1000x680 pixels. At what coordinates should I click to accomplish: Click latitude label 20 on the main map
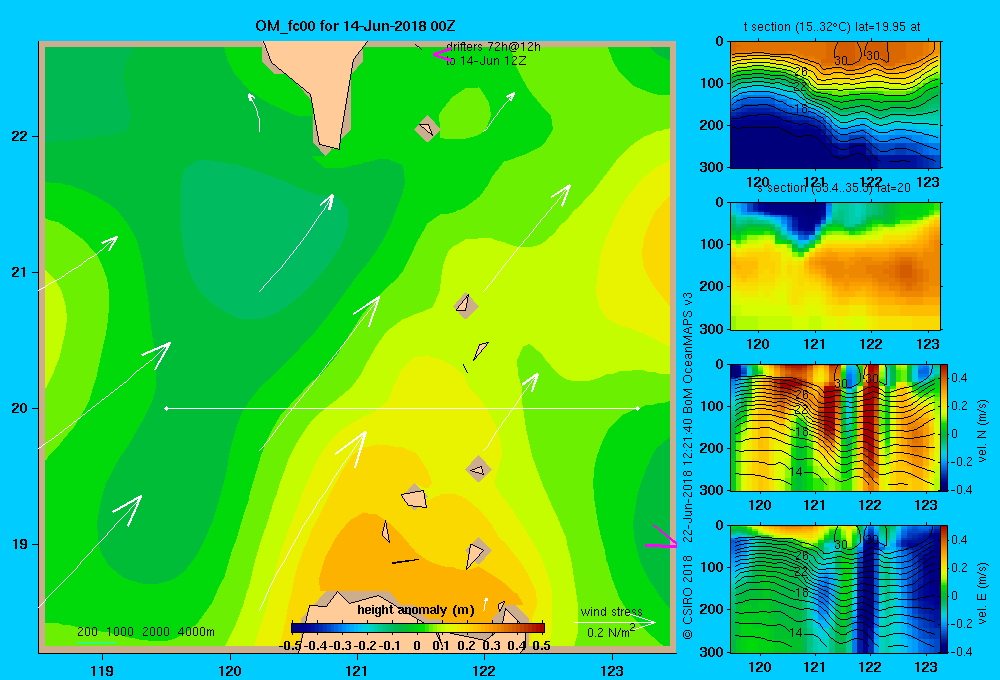coord(19,408)
